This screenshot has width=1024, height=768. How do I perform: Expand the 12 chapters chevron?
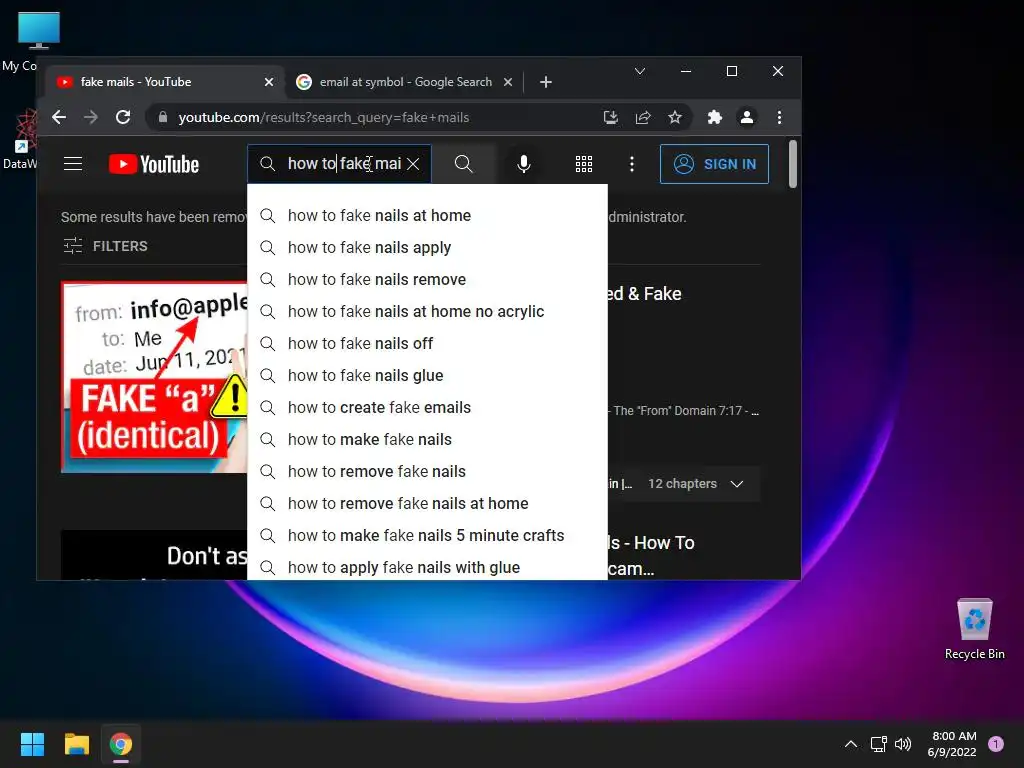[x=737, y=484]
